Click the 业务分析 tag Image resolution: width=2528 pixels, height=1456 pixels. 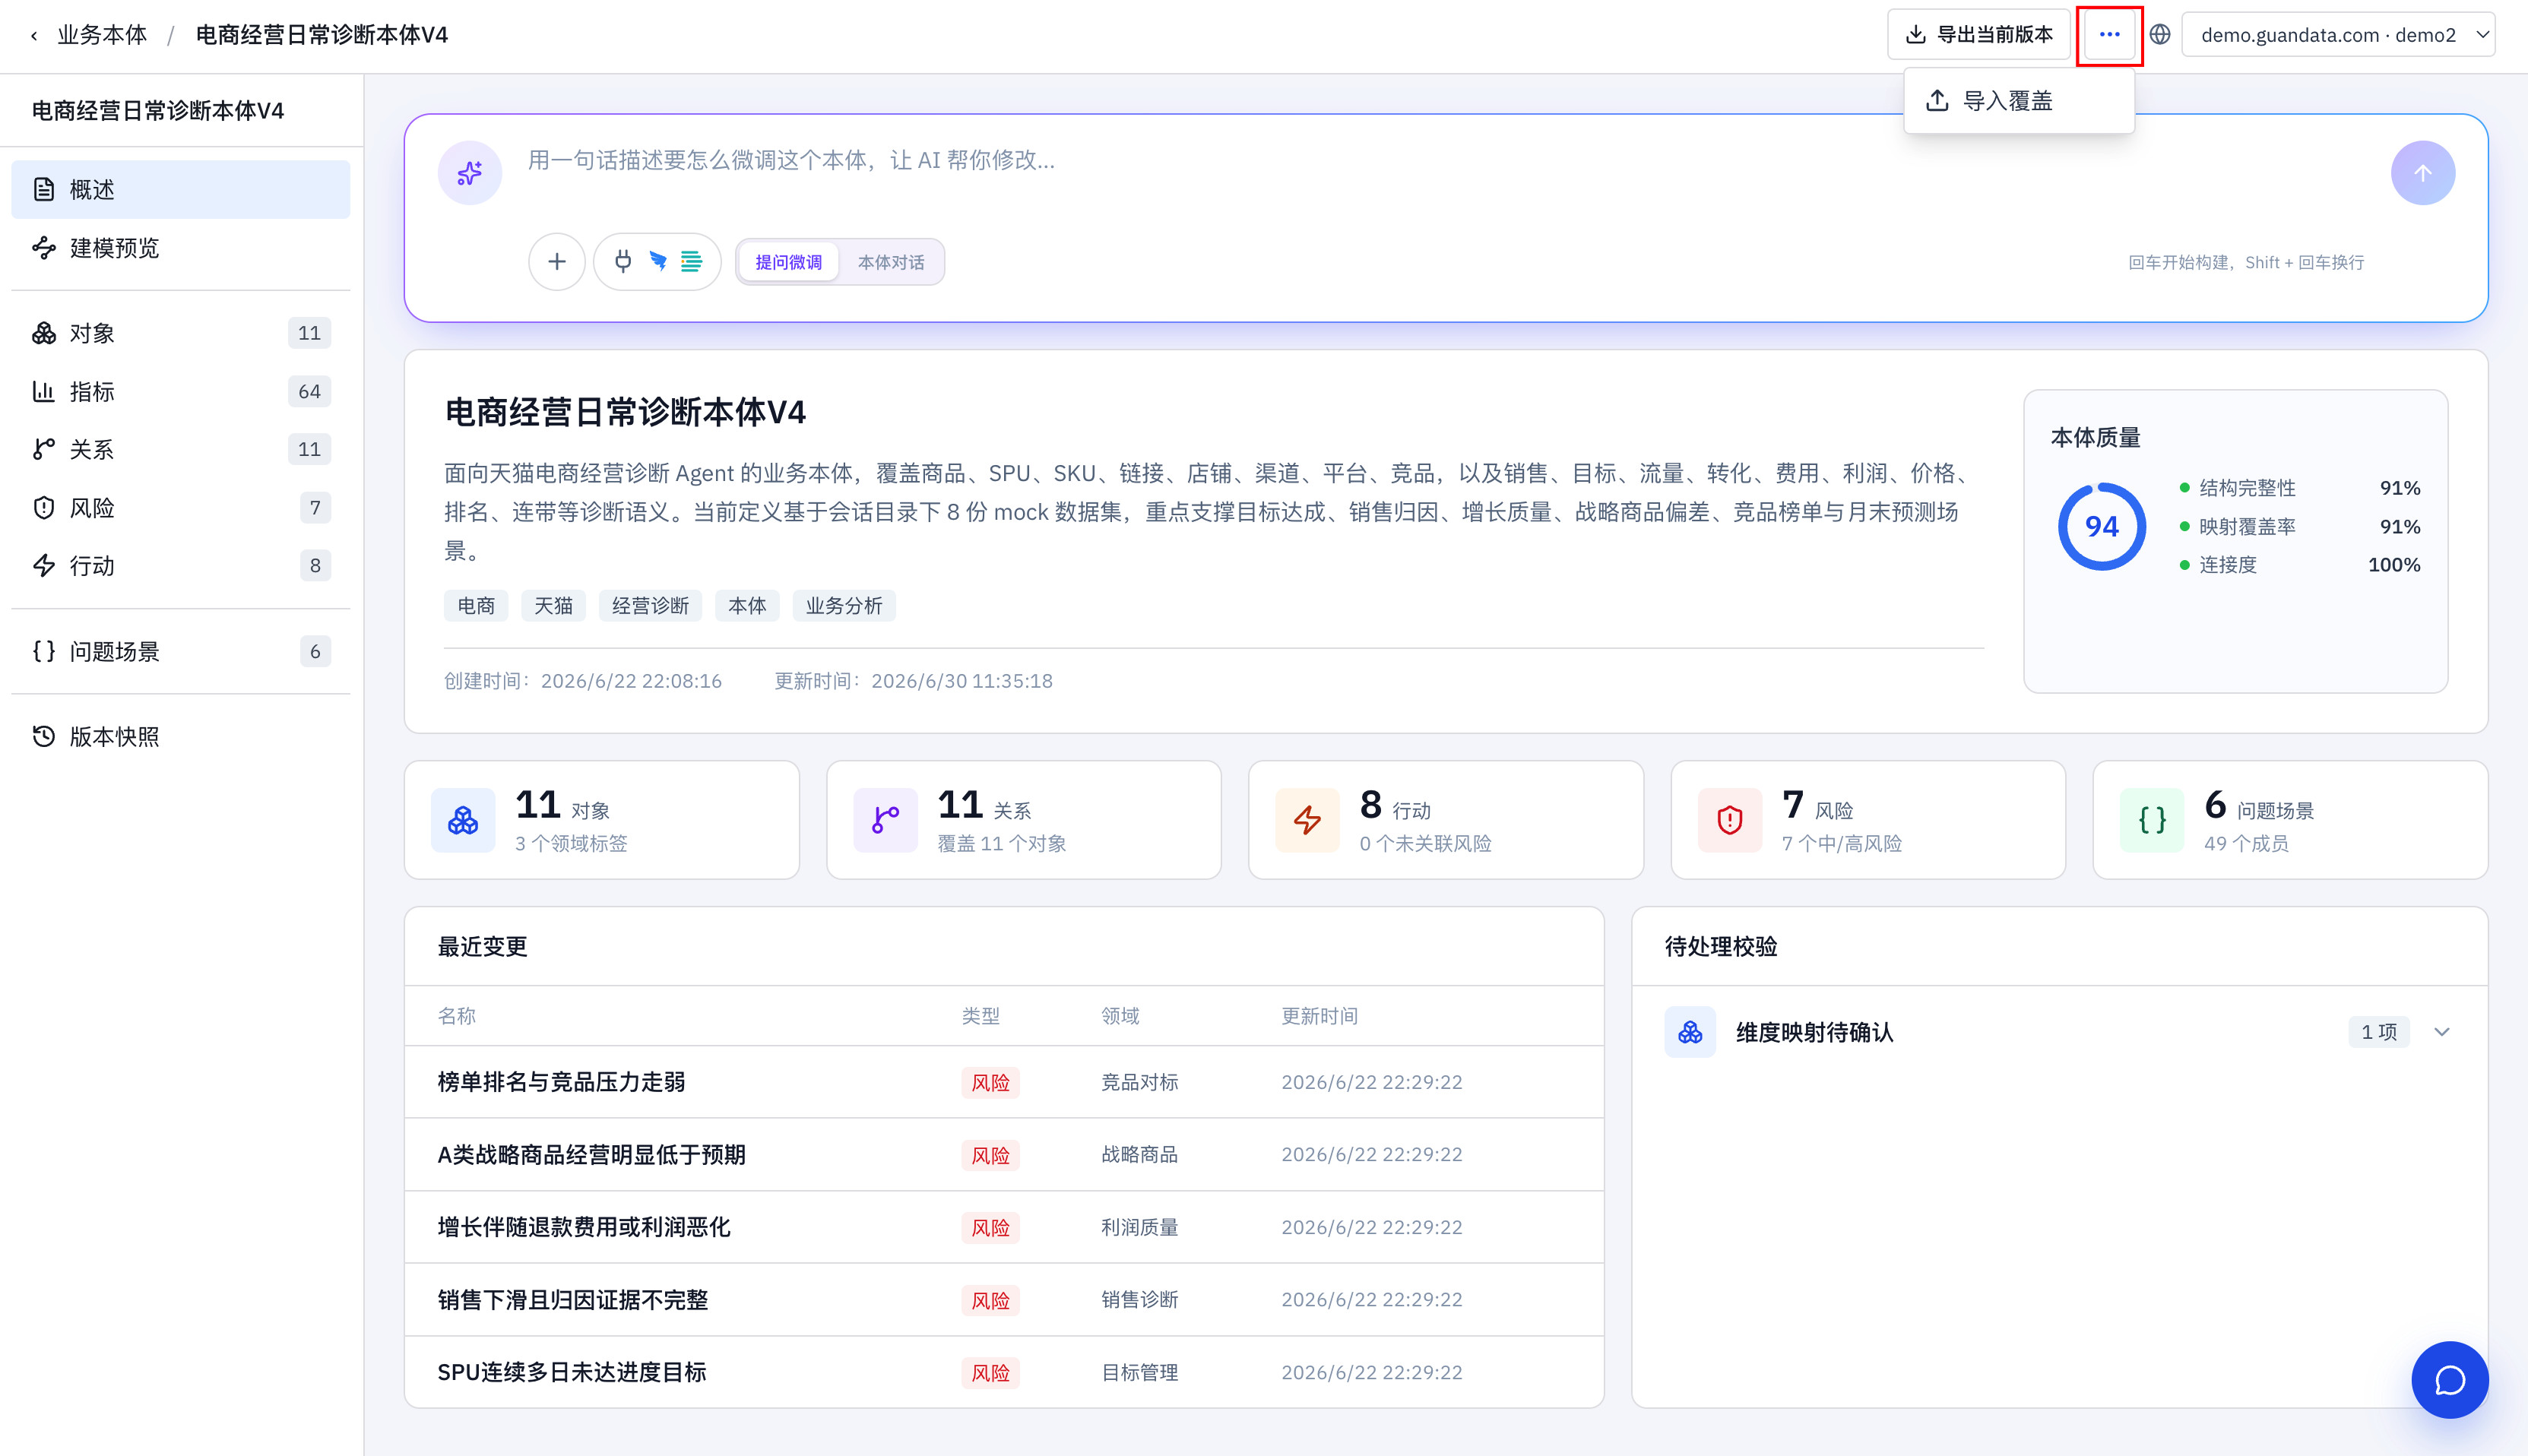pyautogui.click(x=844, y=605)
